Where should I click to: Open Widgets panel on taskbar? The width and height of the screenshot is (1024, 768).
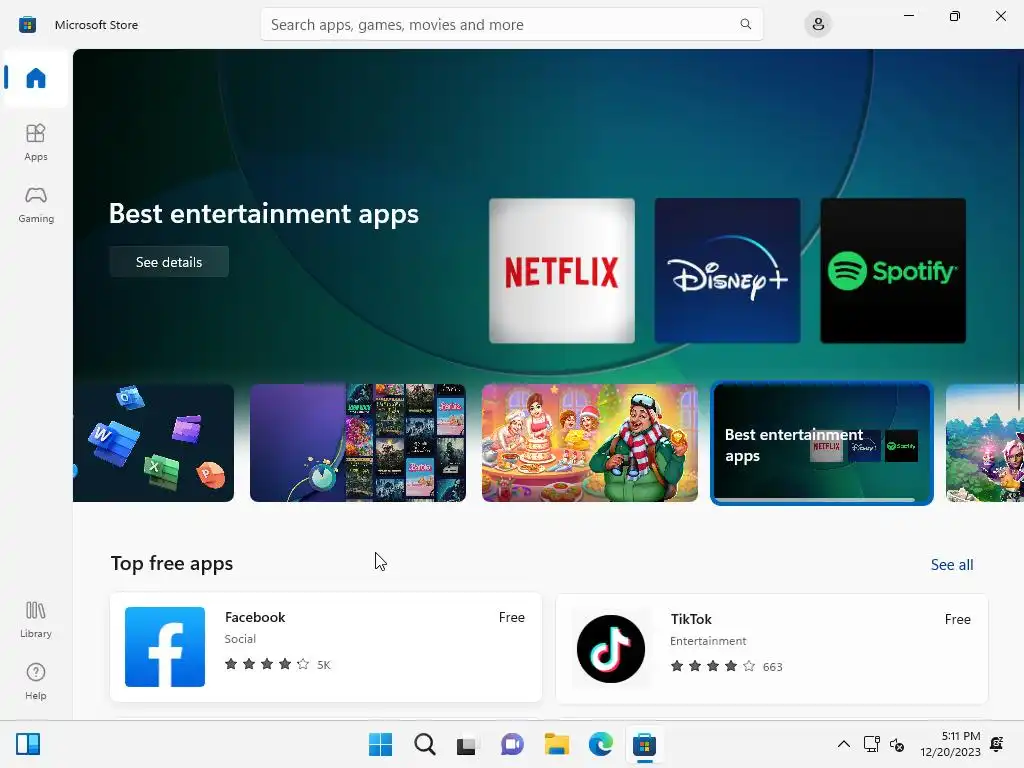pyautogui.click(x=28, y=744)
